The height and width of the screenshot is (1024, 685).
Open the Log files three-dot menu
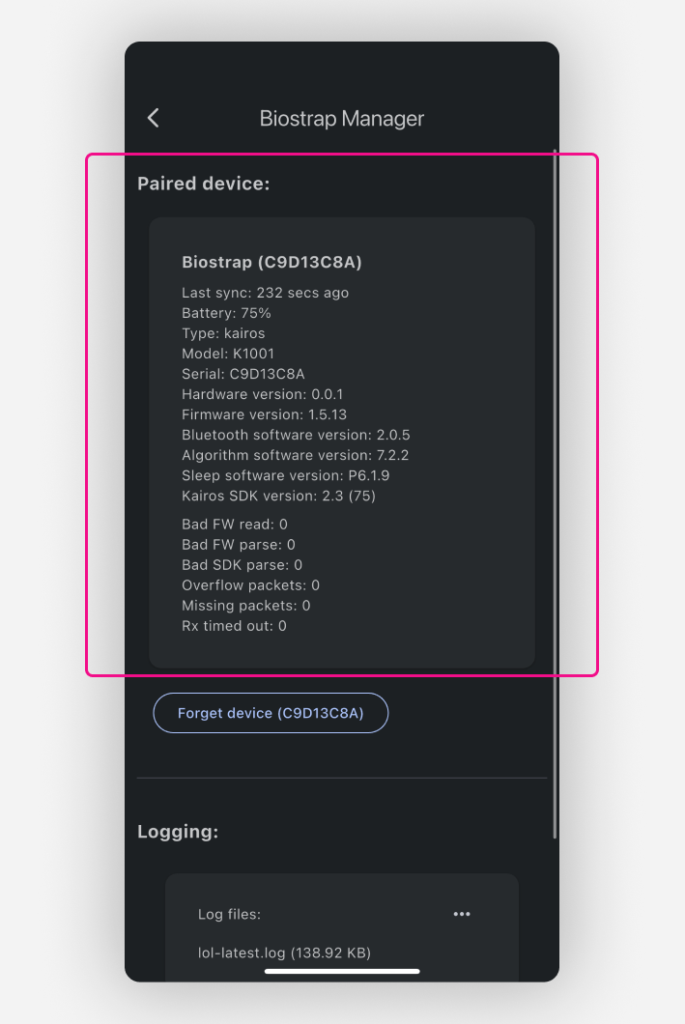(462, 914)
